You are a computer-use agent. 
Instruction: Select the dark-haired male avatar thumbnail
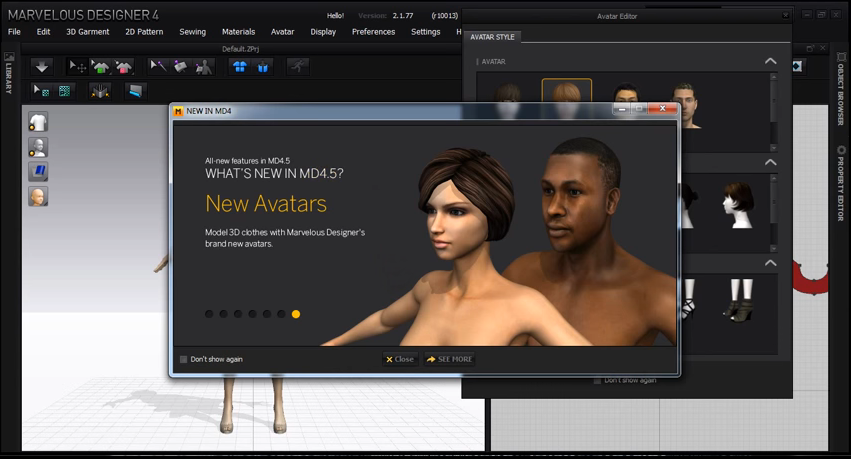(626, 93)
